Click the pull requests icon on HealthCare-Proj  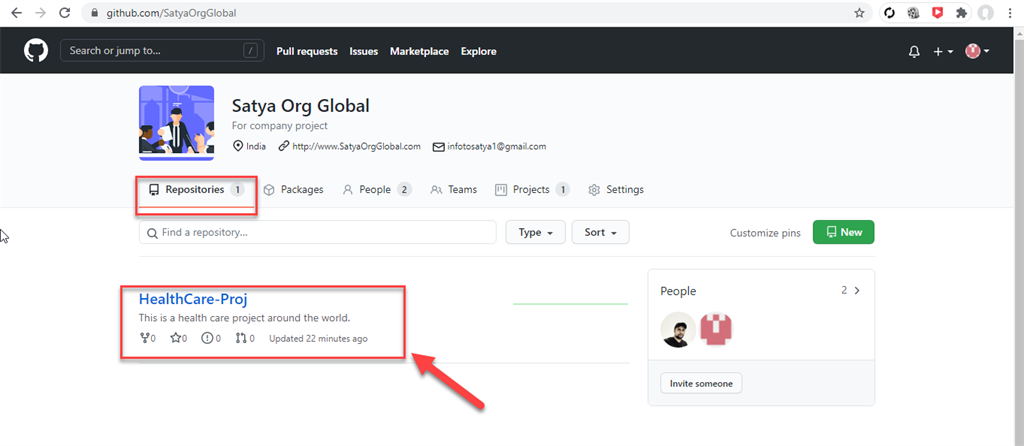pos(240,338)
